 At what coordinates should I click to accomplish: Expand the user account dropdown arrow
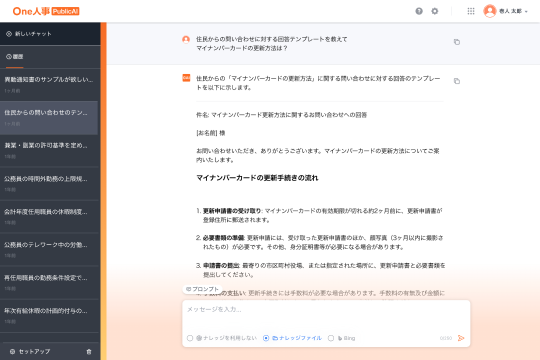[x=526, y=12]
